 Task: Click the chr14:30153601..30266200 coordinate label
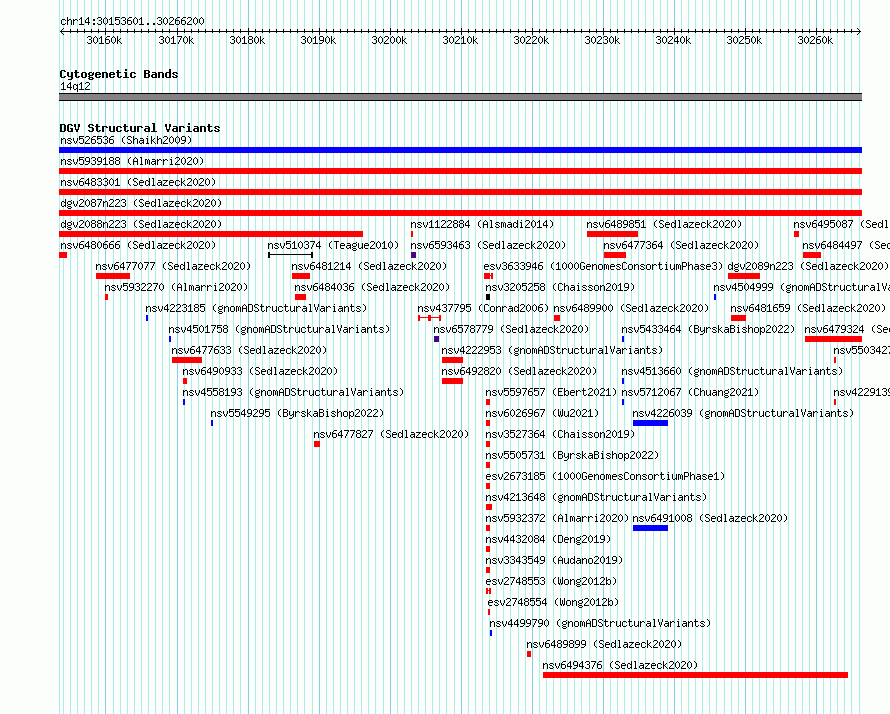(x=132, y=22)
